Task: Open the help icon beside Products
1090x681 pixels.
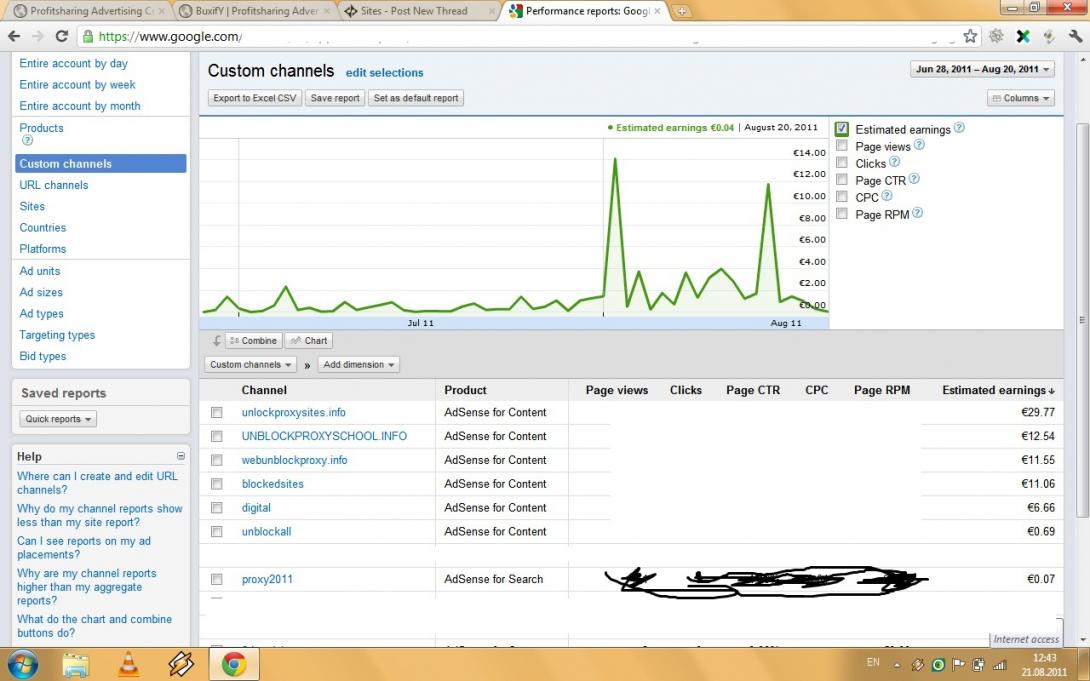Action: (27, 140)
